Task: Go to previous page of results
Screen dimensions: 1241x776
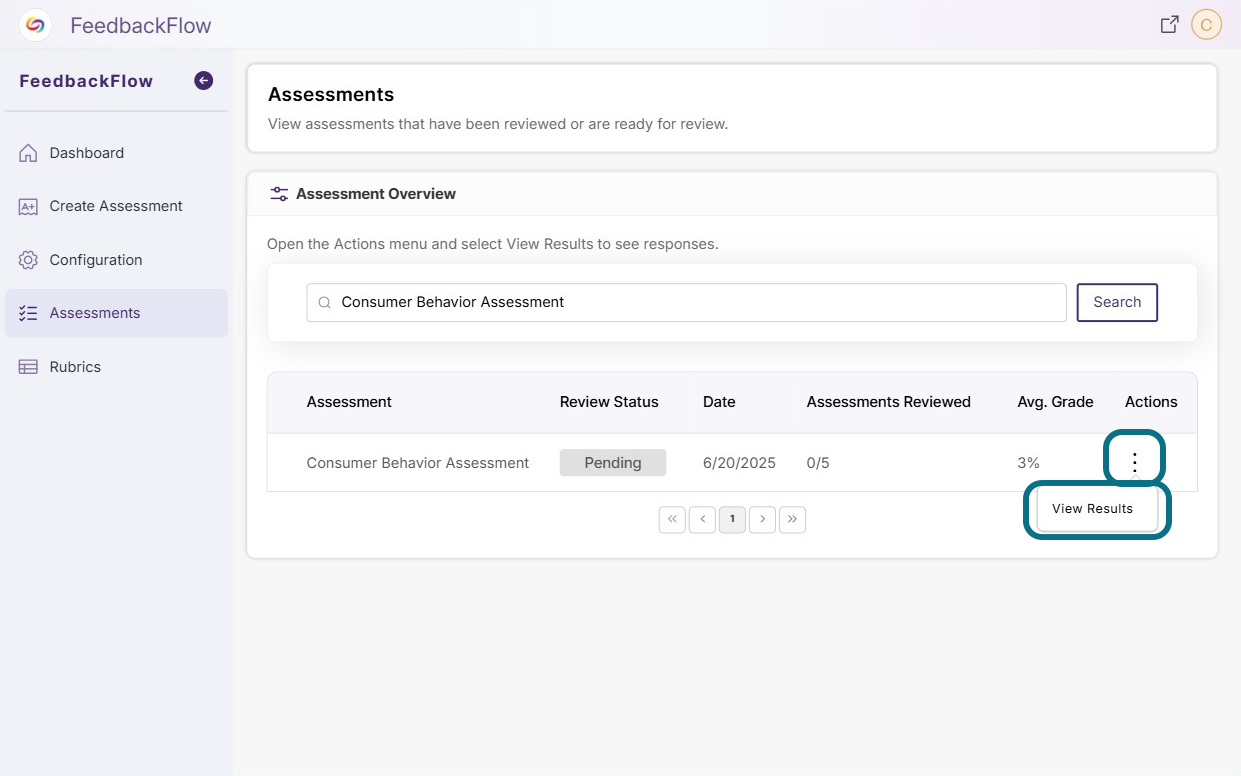Action: pos(702,519)
